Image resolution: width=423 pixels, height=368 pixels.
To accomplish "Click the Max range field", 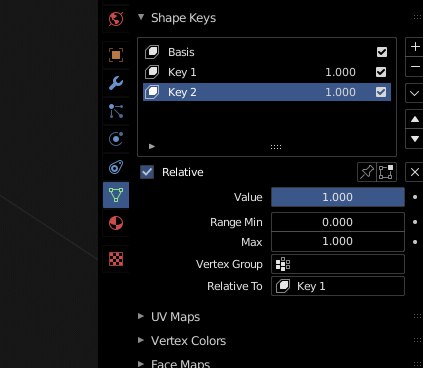I will (338, 241).
